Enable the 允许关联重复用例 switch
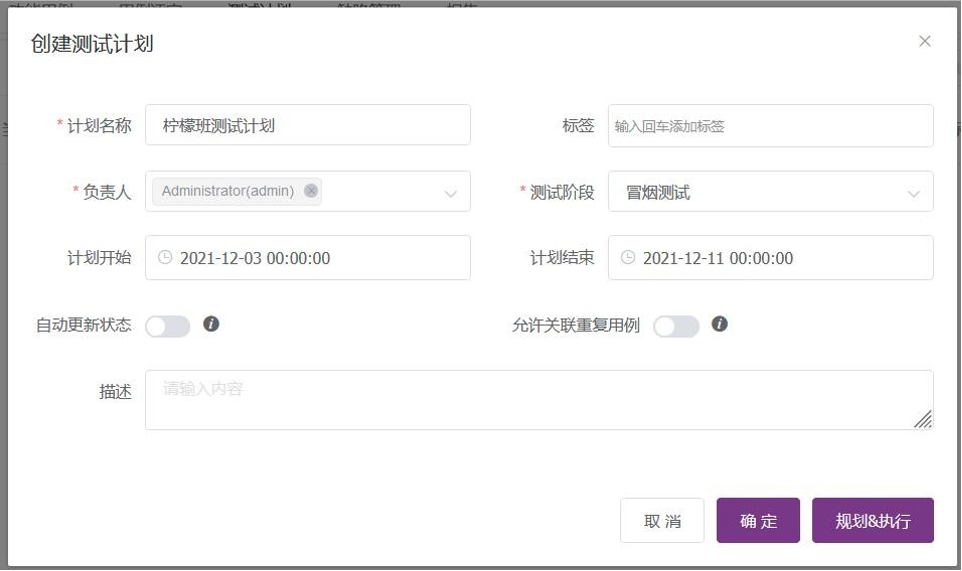This screenshot has height=571, width=962. coord(676,326)
